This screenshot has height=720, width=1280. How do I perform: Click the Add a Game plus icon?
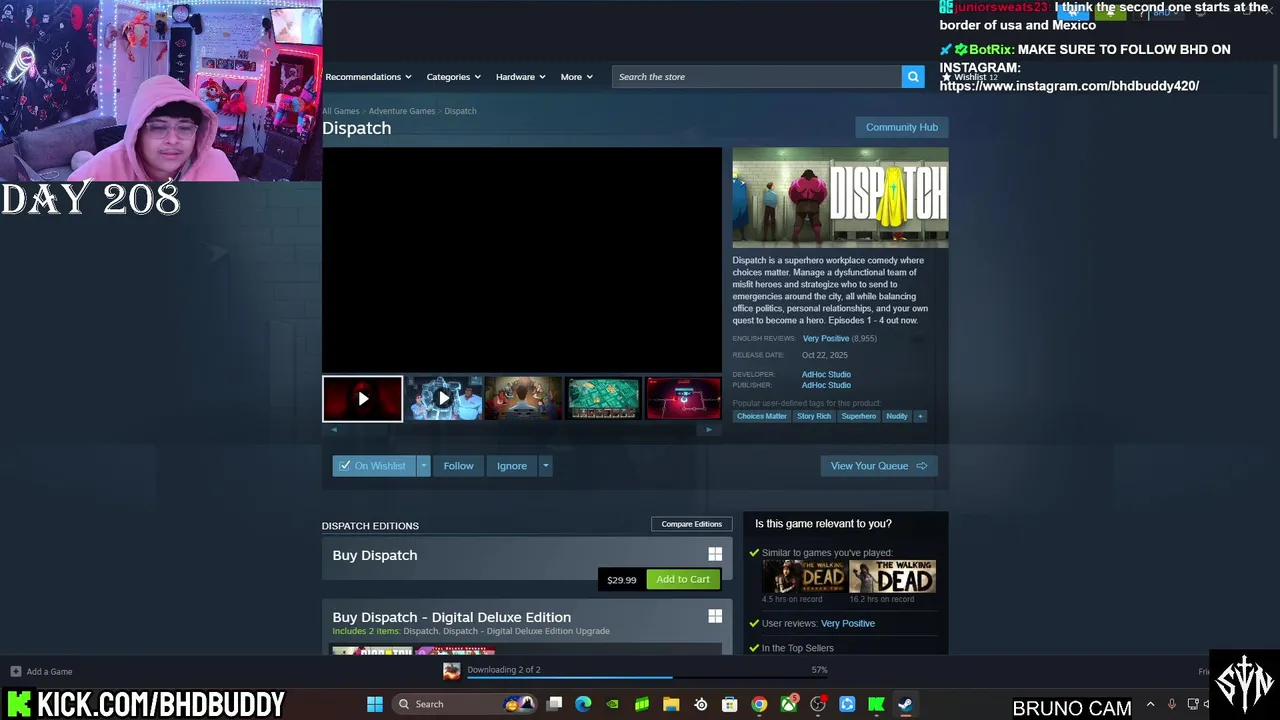click(x=15, y=671)
